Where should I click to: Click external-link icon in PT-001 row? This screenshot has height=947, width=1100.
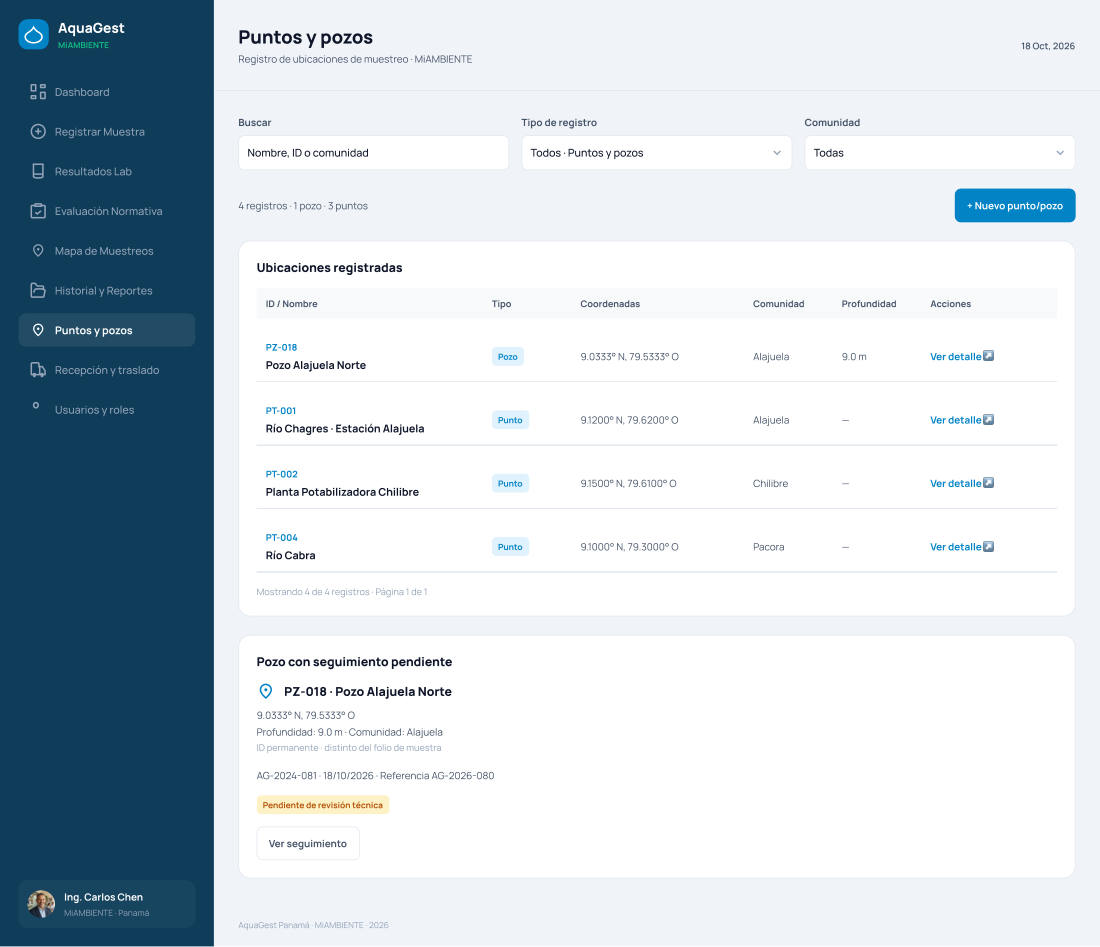point(988,420)
